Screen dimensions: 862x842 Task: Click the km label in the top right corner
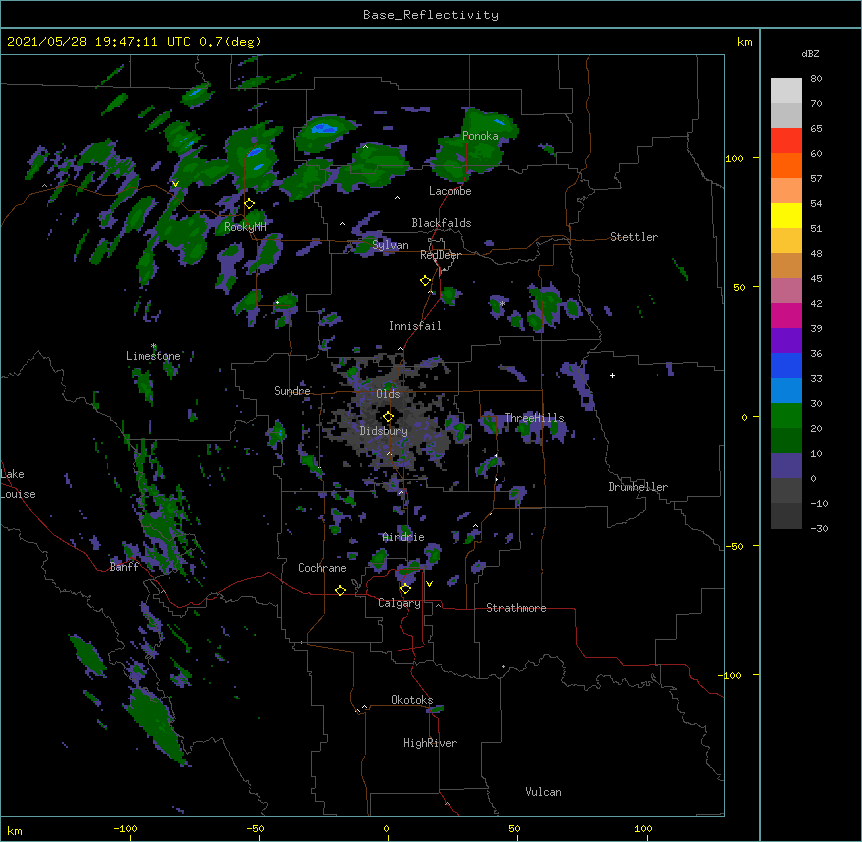coord(745,42)
